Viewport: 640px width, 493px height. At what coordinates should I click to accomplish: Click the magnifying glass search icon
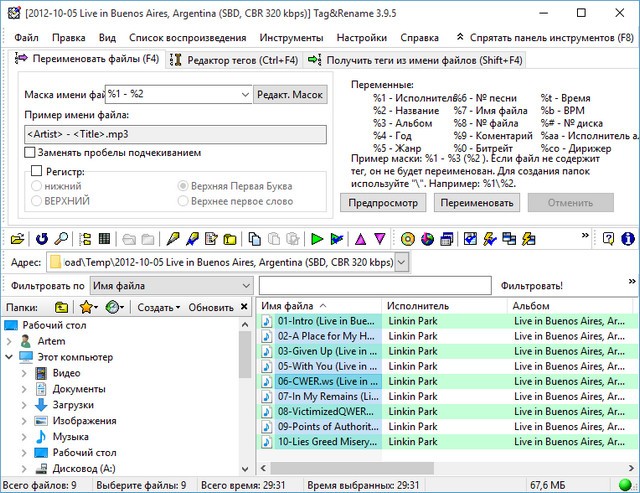point(61,239)
